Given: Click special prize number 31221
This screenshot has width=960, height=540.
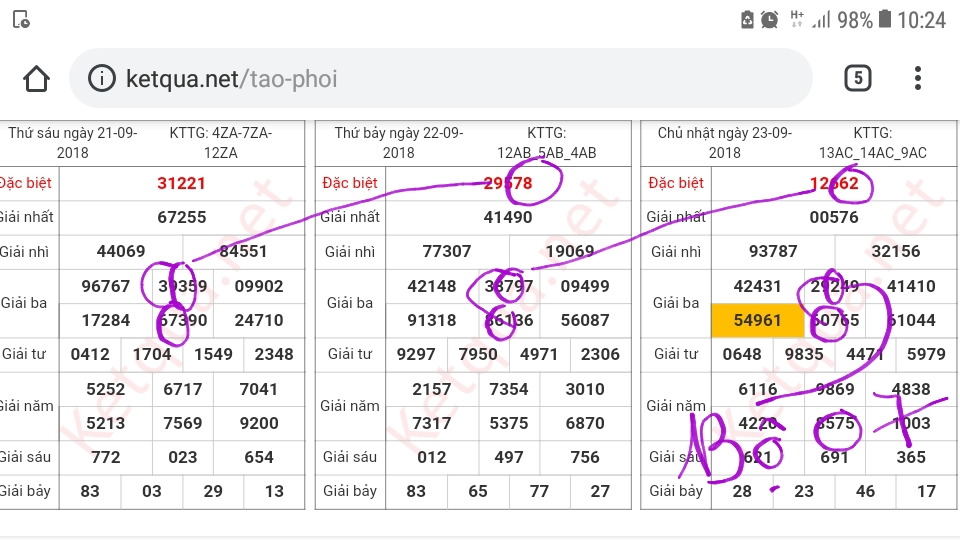Looking at the screenshot, I should pos(181,183).
